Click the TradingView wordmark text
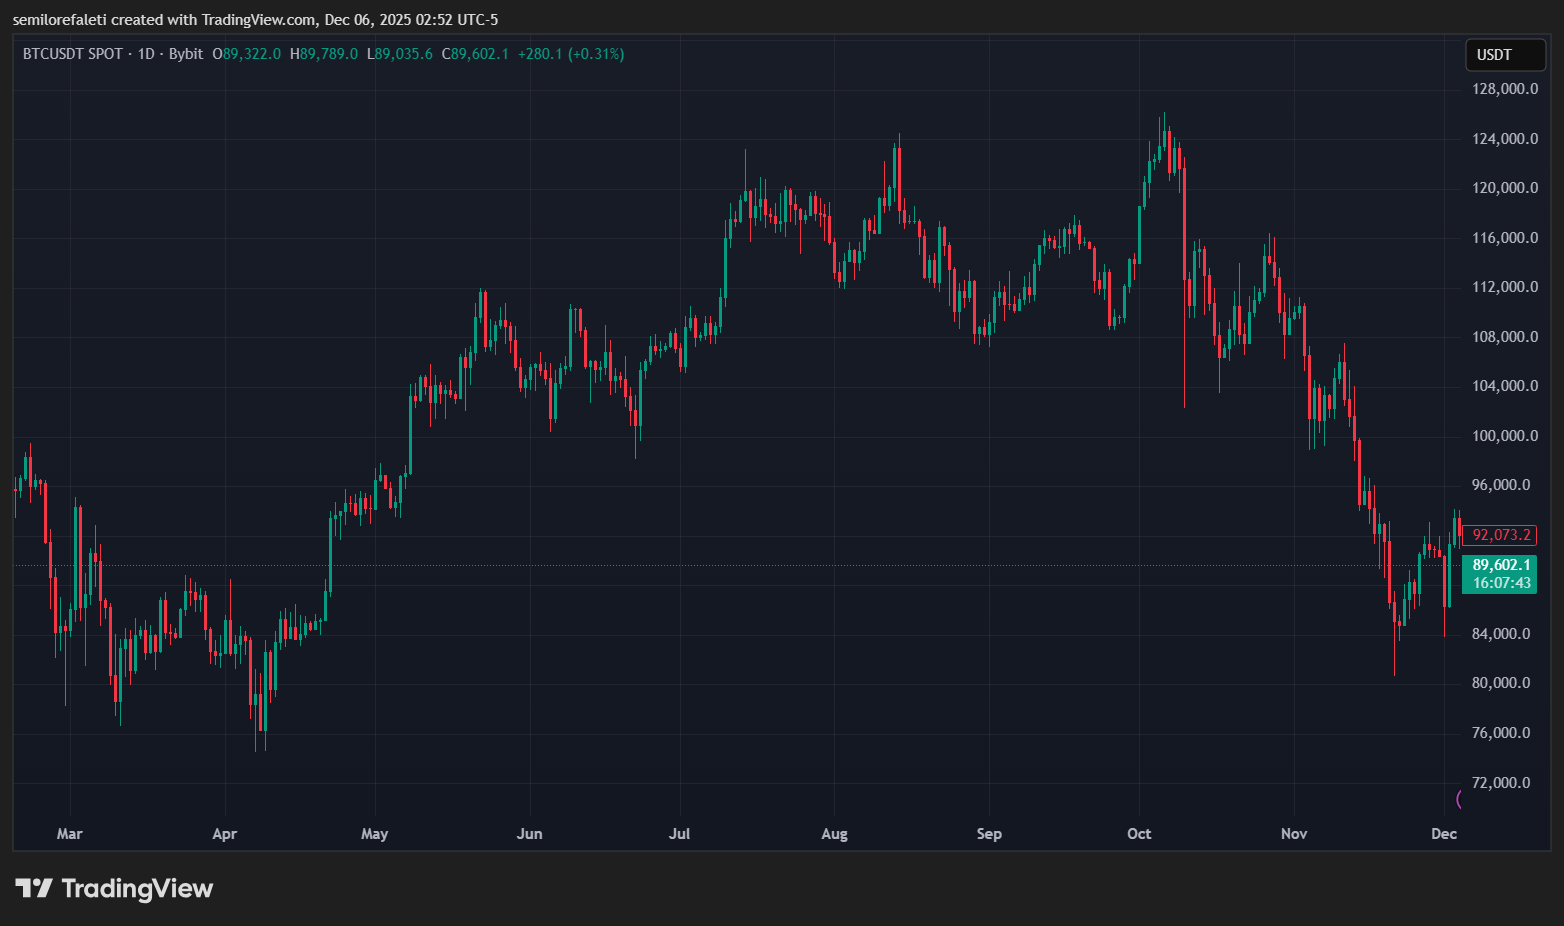The width and height of the screenshot is (1564, 926). tap(137, 888)
